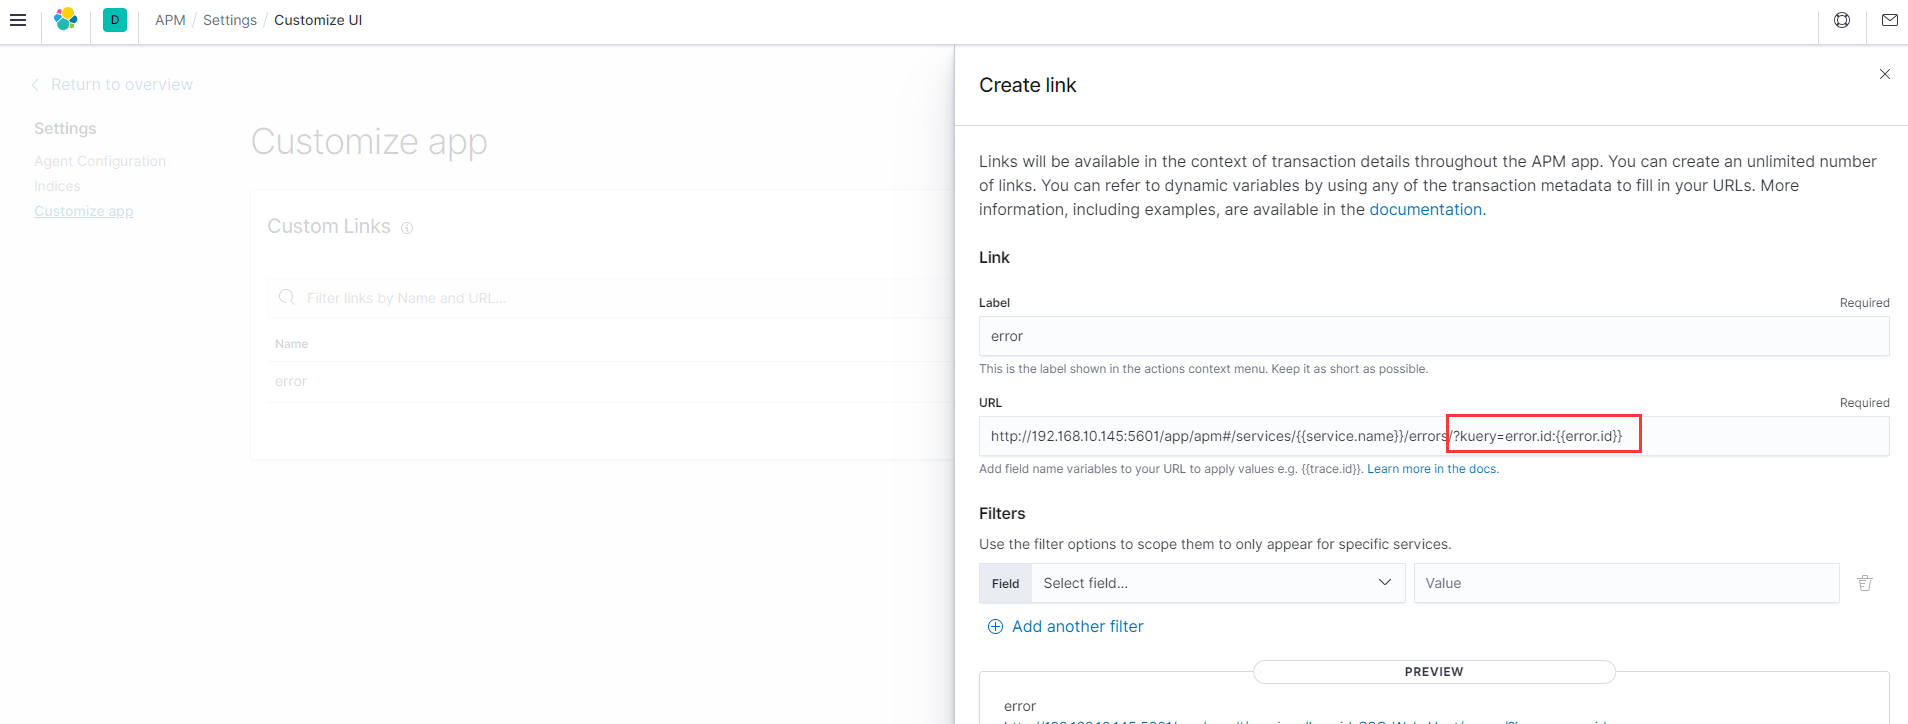Click into the Label input field

[1432, 336]
